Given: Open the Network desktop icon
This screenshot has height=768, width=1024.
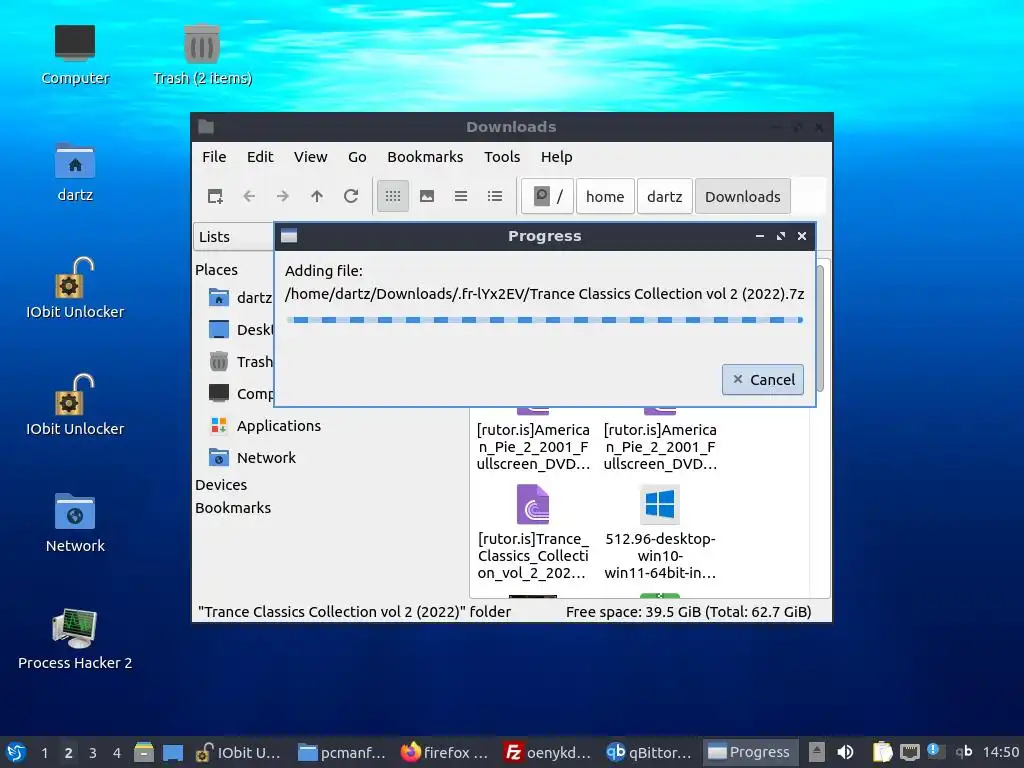Looking at the screenshot, I should [74, 522].
